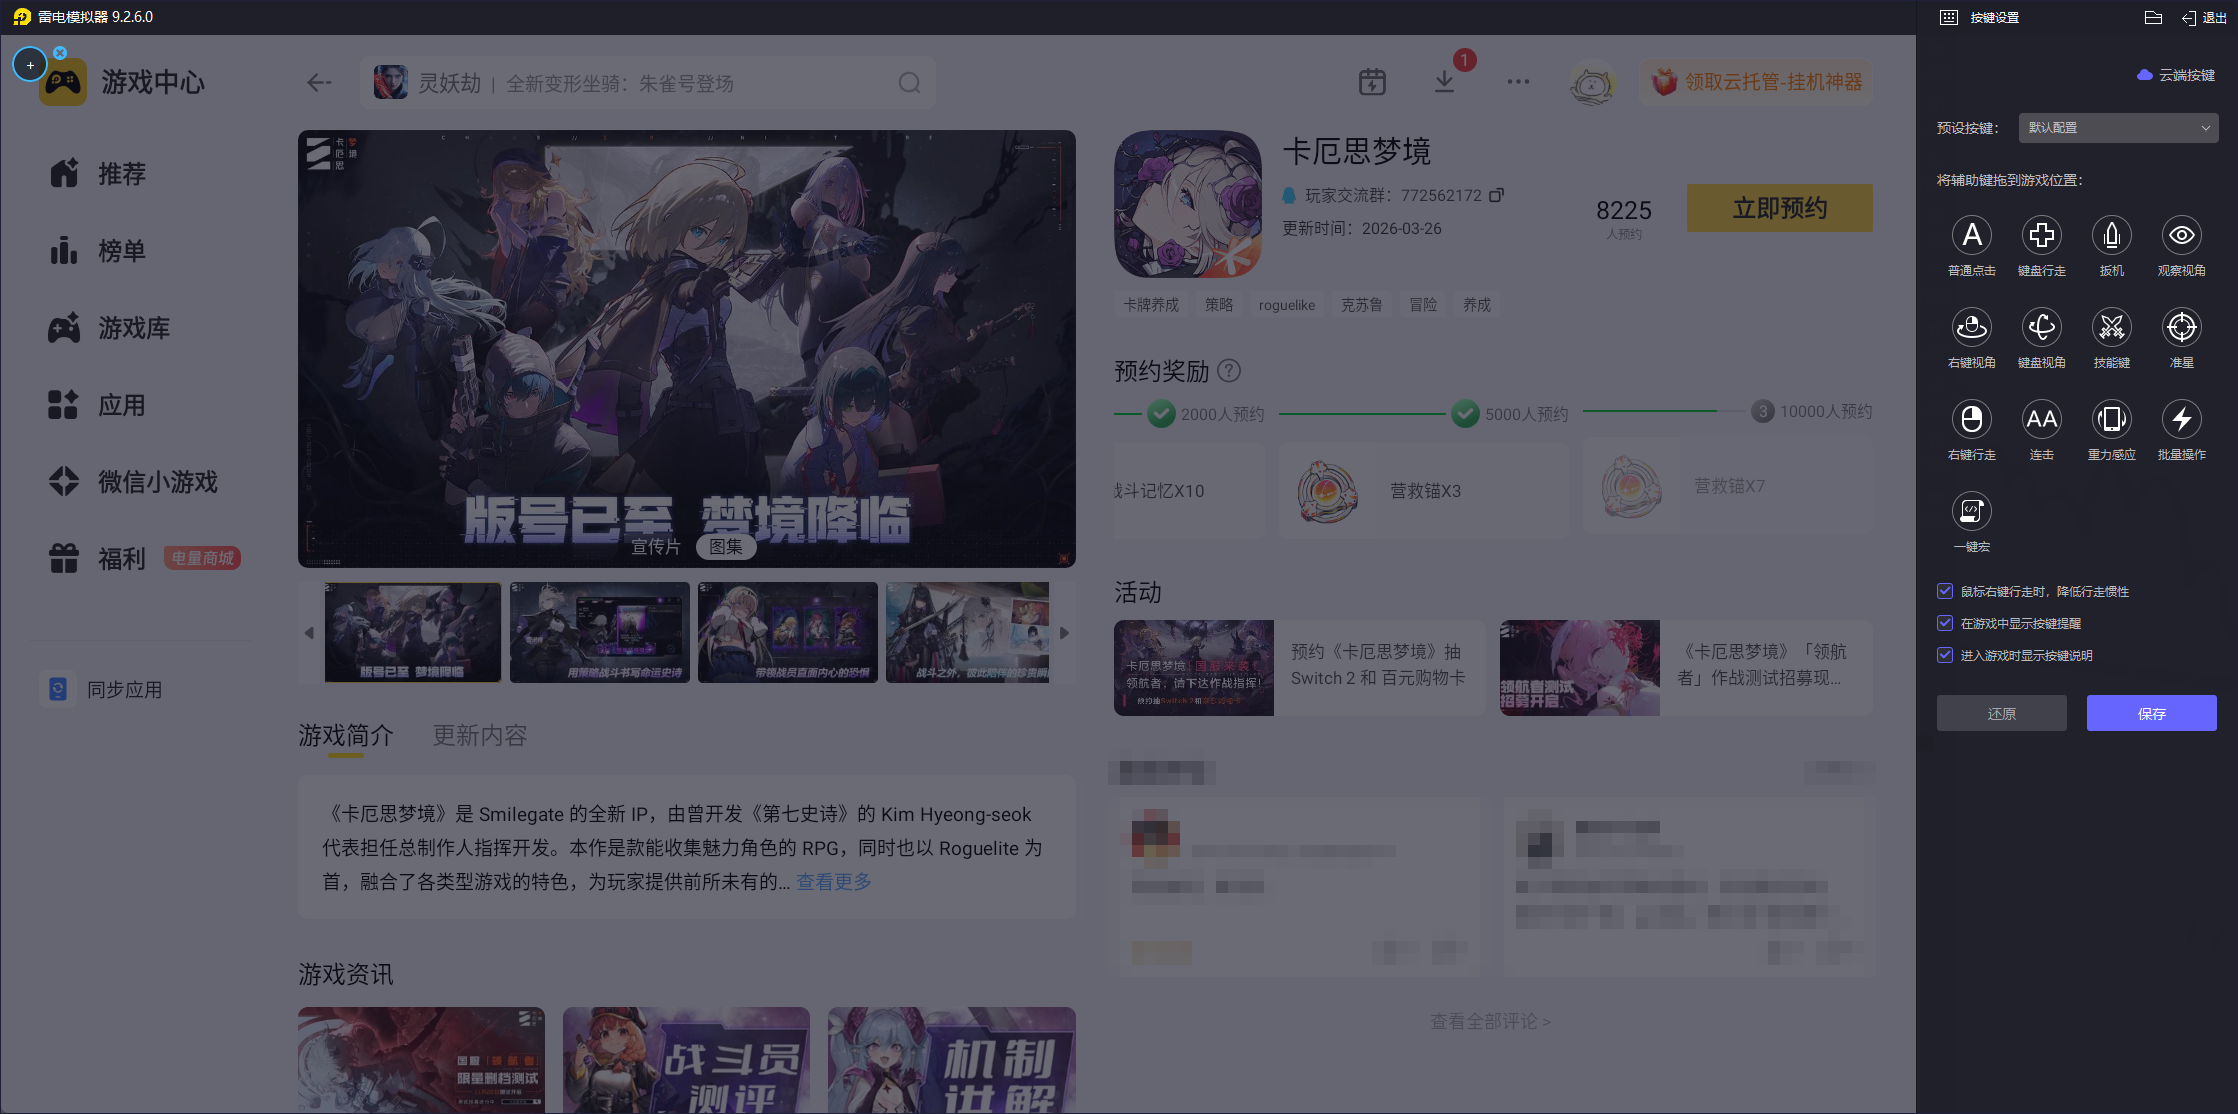The image size is (2238, 1114).
Task: Uncheck 鼠标右键行走时降低行走惯性 checkbox
Action: (x=1945, y=591)
